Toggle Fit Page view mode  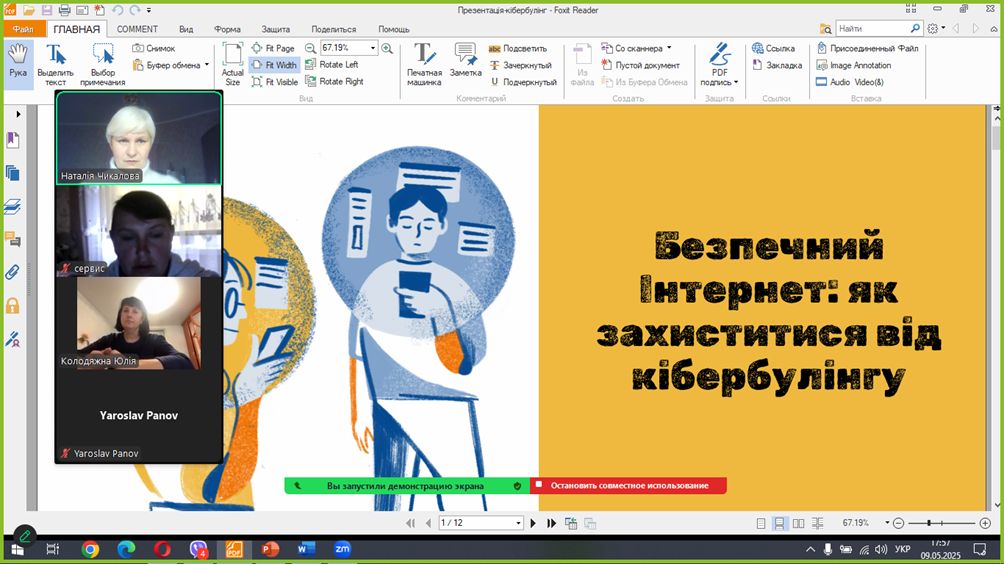click(273, 48)
